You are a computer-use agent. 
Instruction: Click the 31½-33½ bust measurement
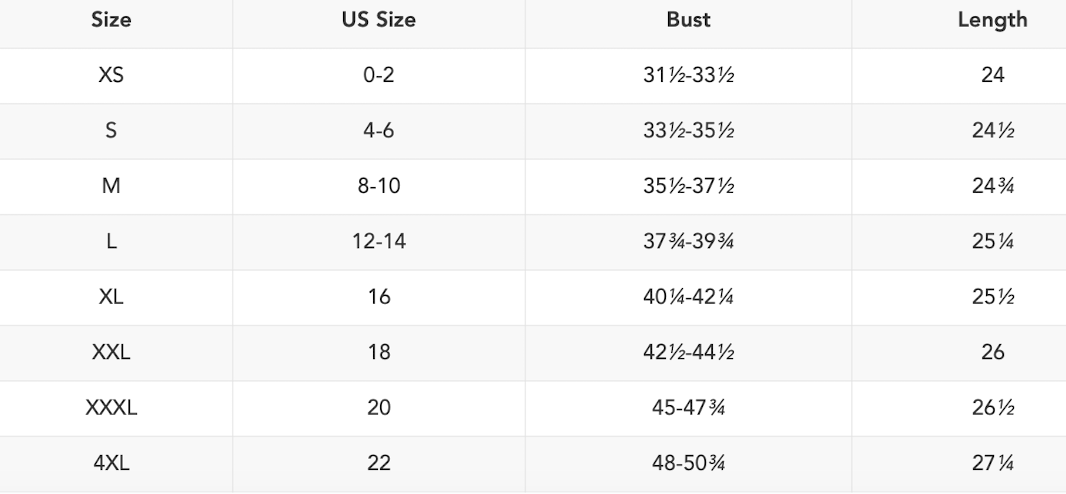[688, 75]
